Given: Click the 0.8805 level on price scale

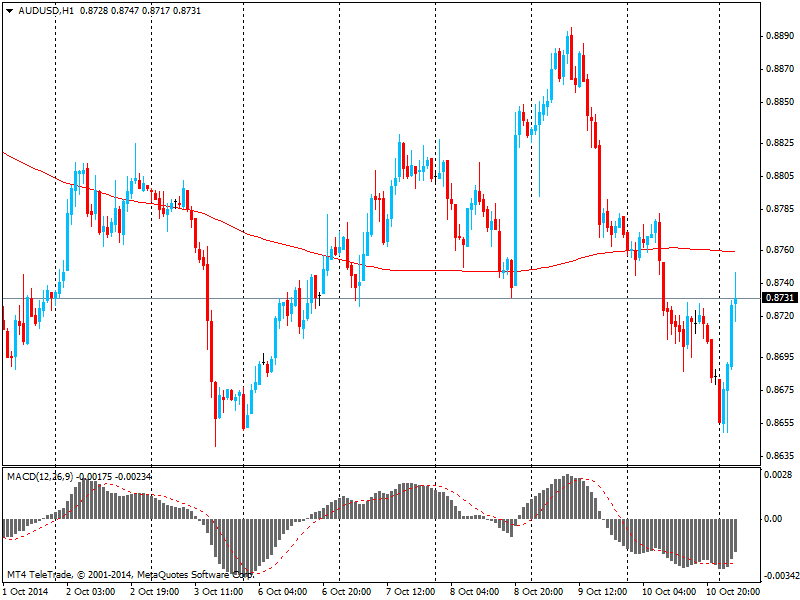Looking at the screenshot, I should click(x=779, y=176).
